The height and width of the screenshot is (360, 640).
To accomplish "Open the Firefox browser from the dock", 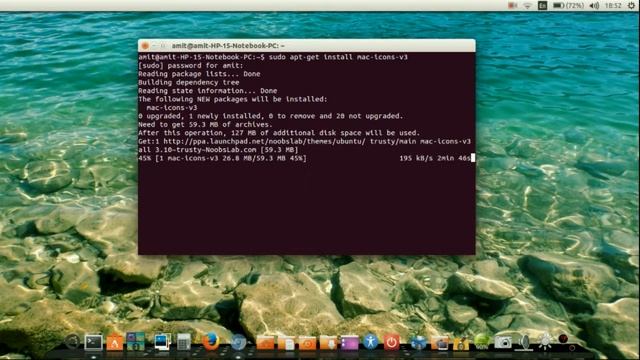I will (211, 342).
